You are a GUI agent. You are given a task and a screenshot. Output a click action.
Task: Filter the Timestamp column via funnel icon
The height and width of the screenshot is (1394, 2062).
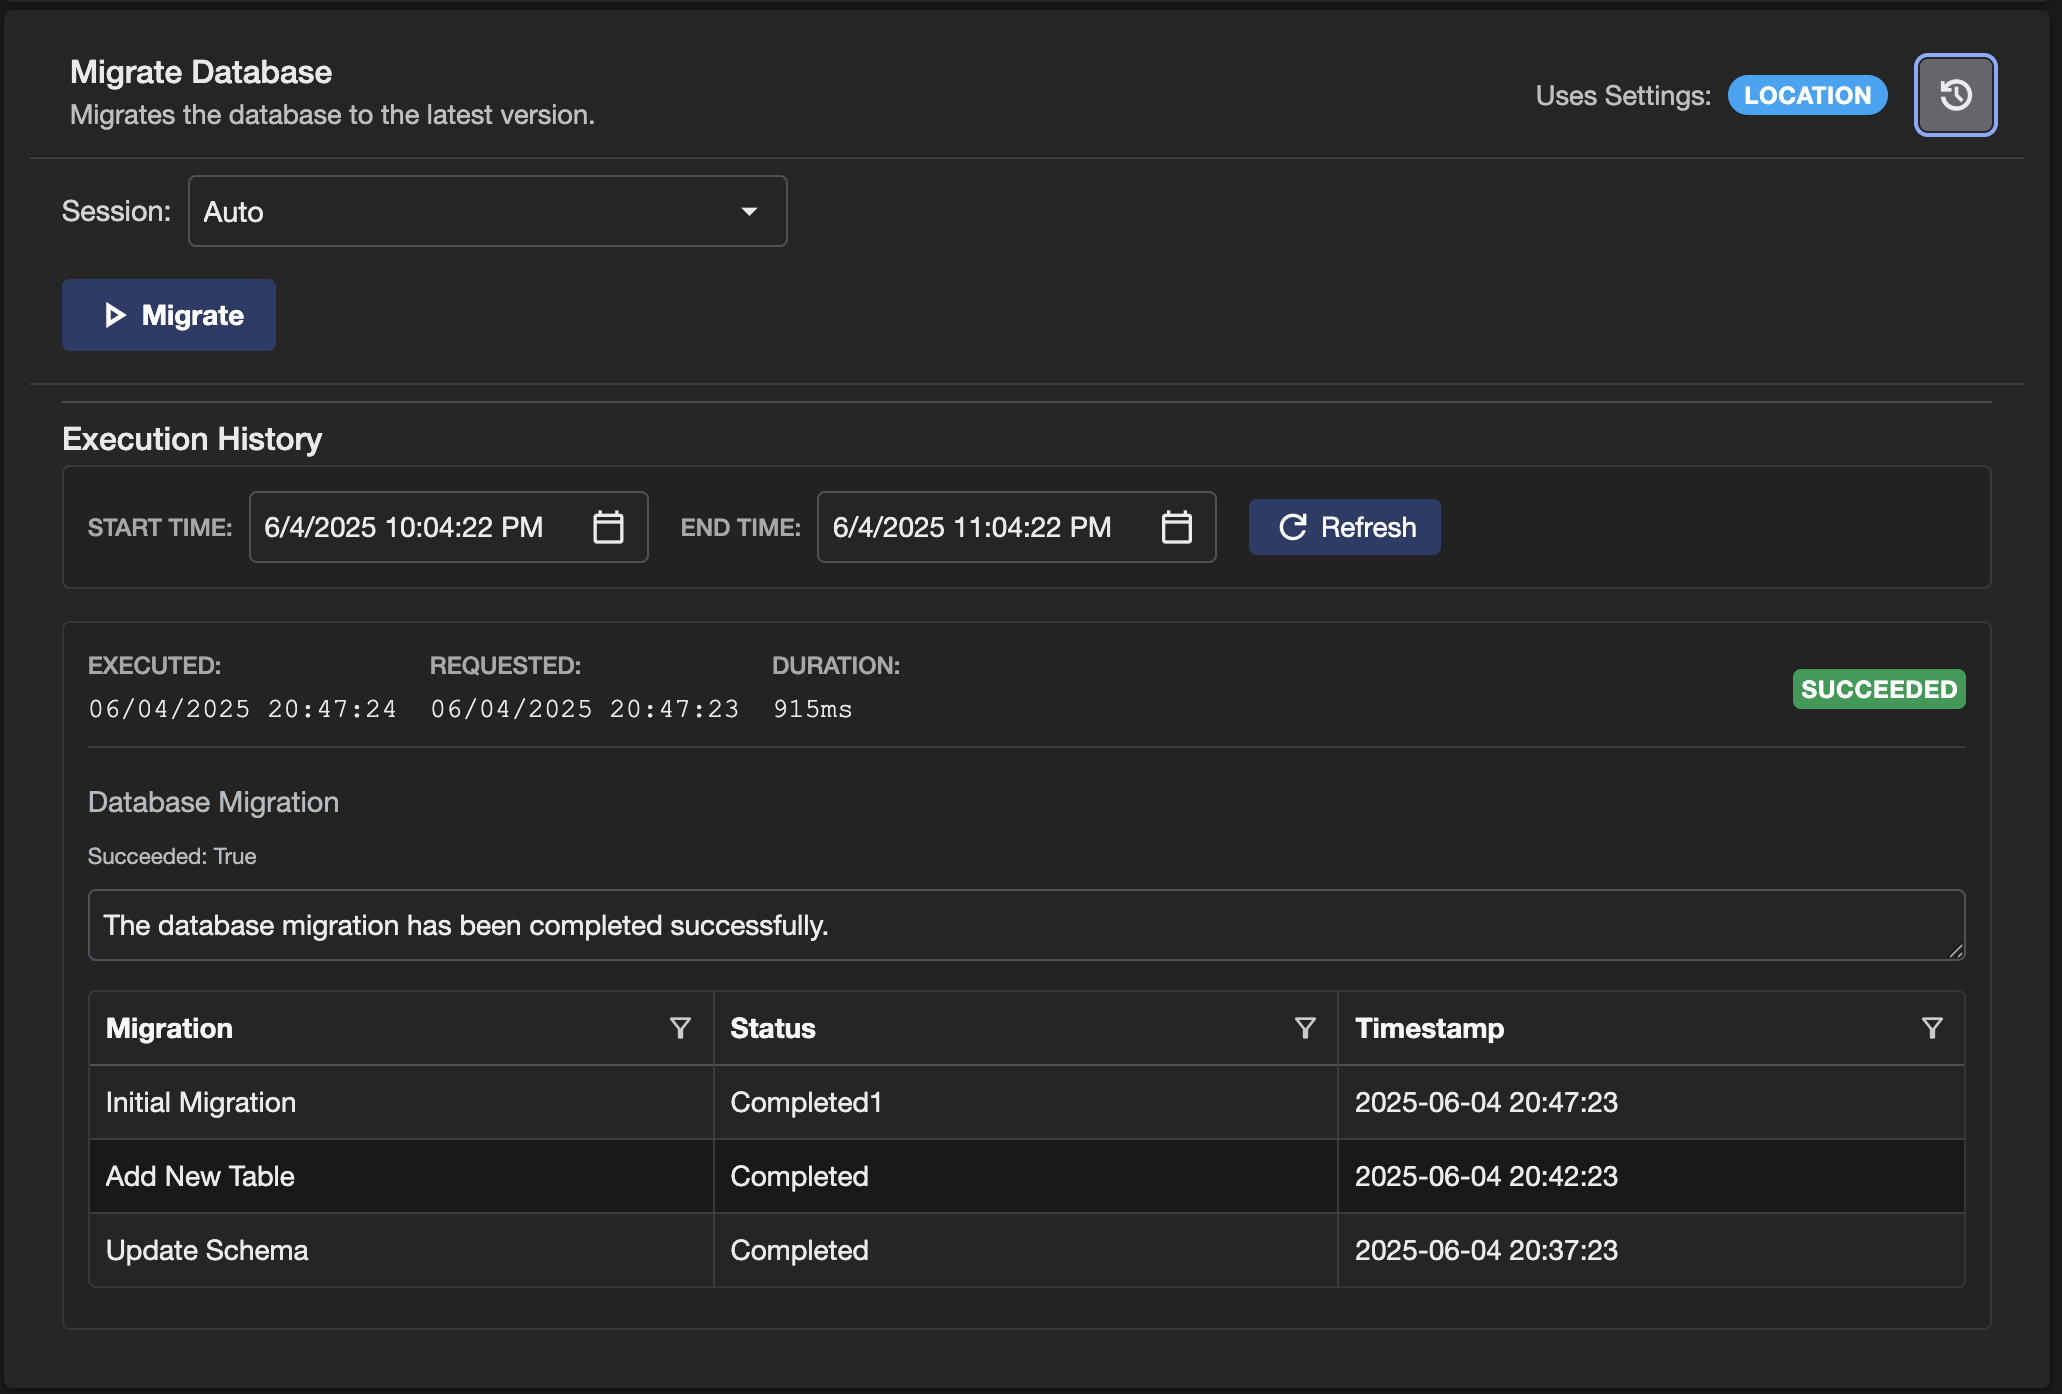coord(1932,1028)
